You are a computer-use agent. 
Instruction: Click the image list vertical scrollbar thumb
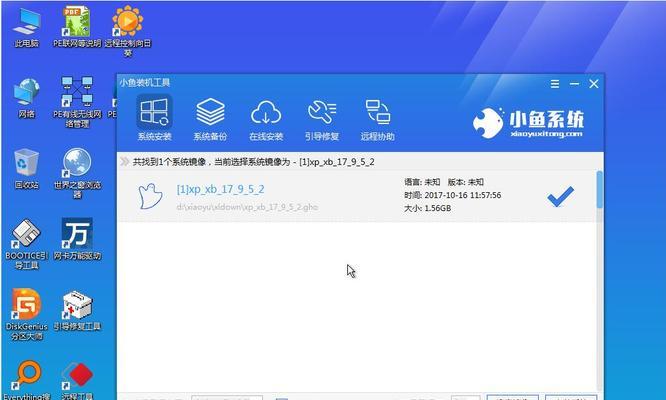click(599, 189)
